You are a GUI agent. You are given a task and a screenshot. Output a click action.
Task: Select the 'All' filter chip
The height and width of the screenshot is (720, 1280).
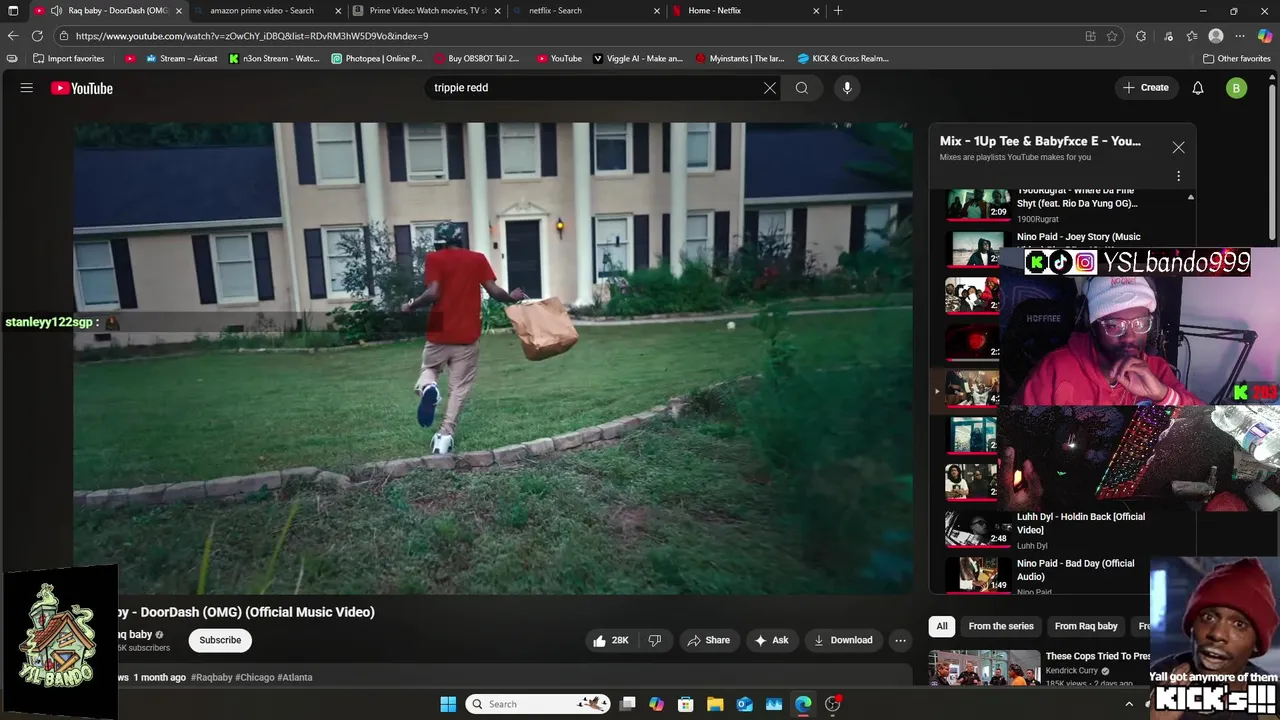(942, 626)
